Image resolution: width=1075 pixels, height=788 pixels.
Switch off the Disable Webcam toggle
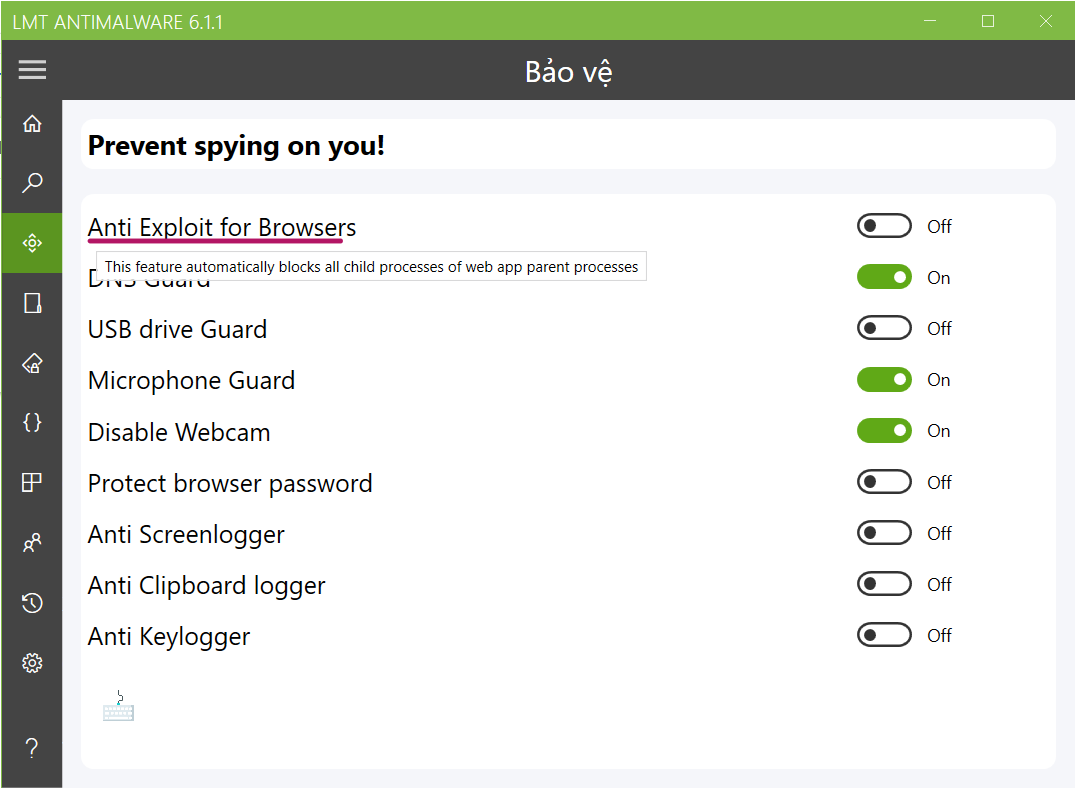(x=884, y=431)
